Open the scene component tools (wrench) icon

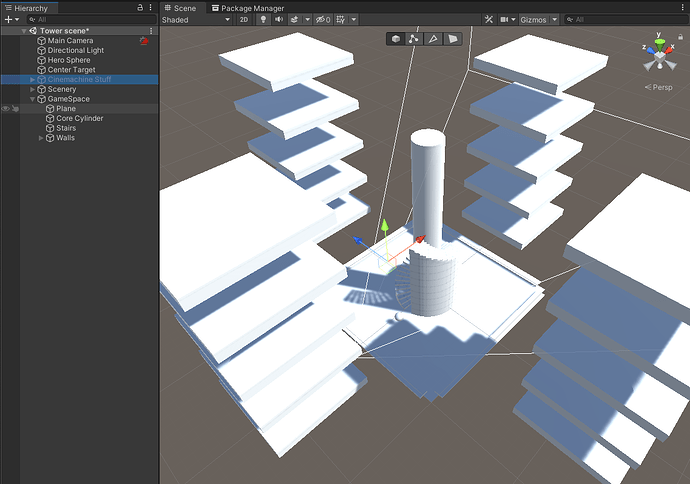click(488, 19)
